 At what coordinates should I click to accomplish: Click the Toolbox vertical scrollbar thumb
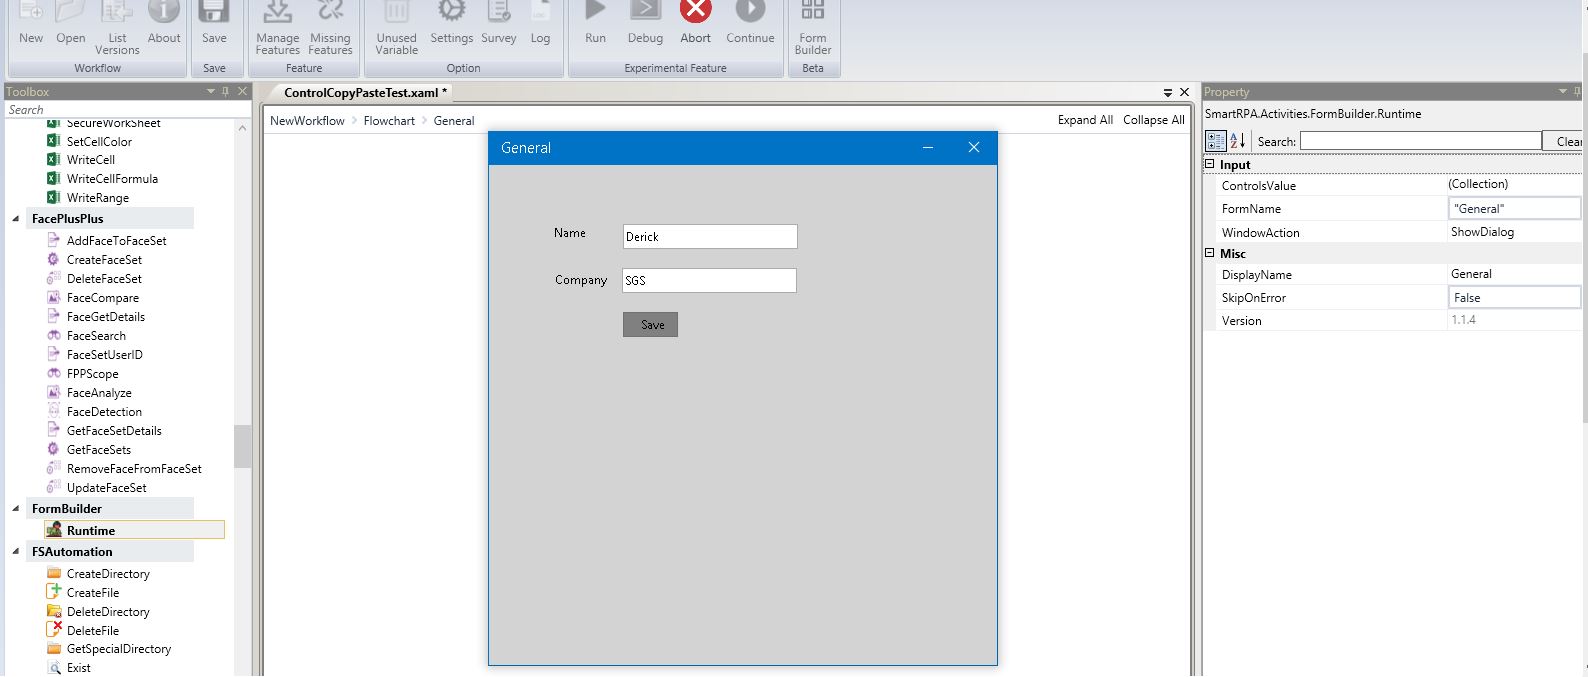coord(242,446)
